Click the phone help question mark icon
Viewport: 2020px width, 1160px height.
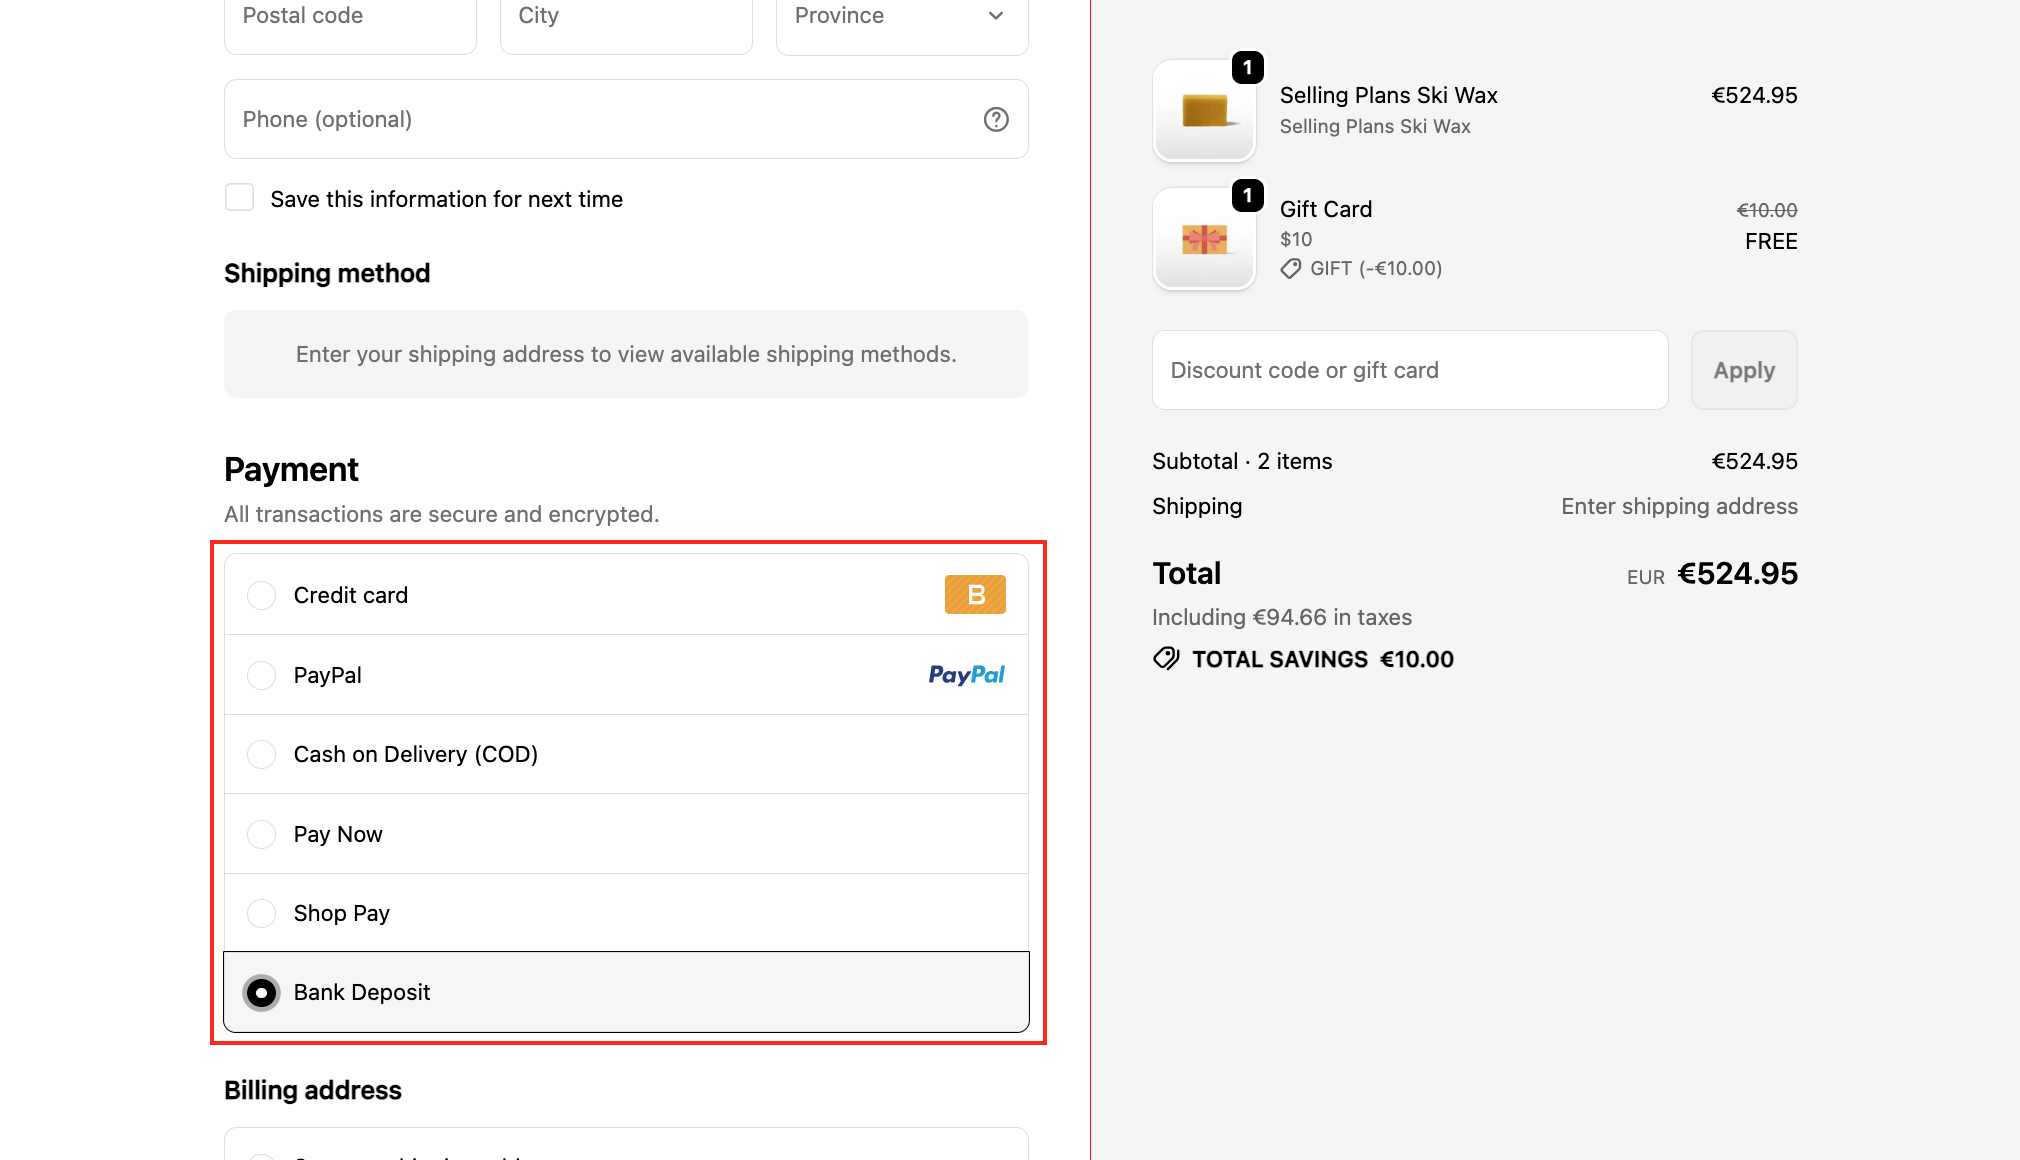pyautogui.click(x=995, y=119)
